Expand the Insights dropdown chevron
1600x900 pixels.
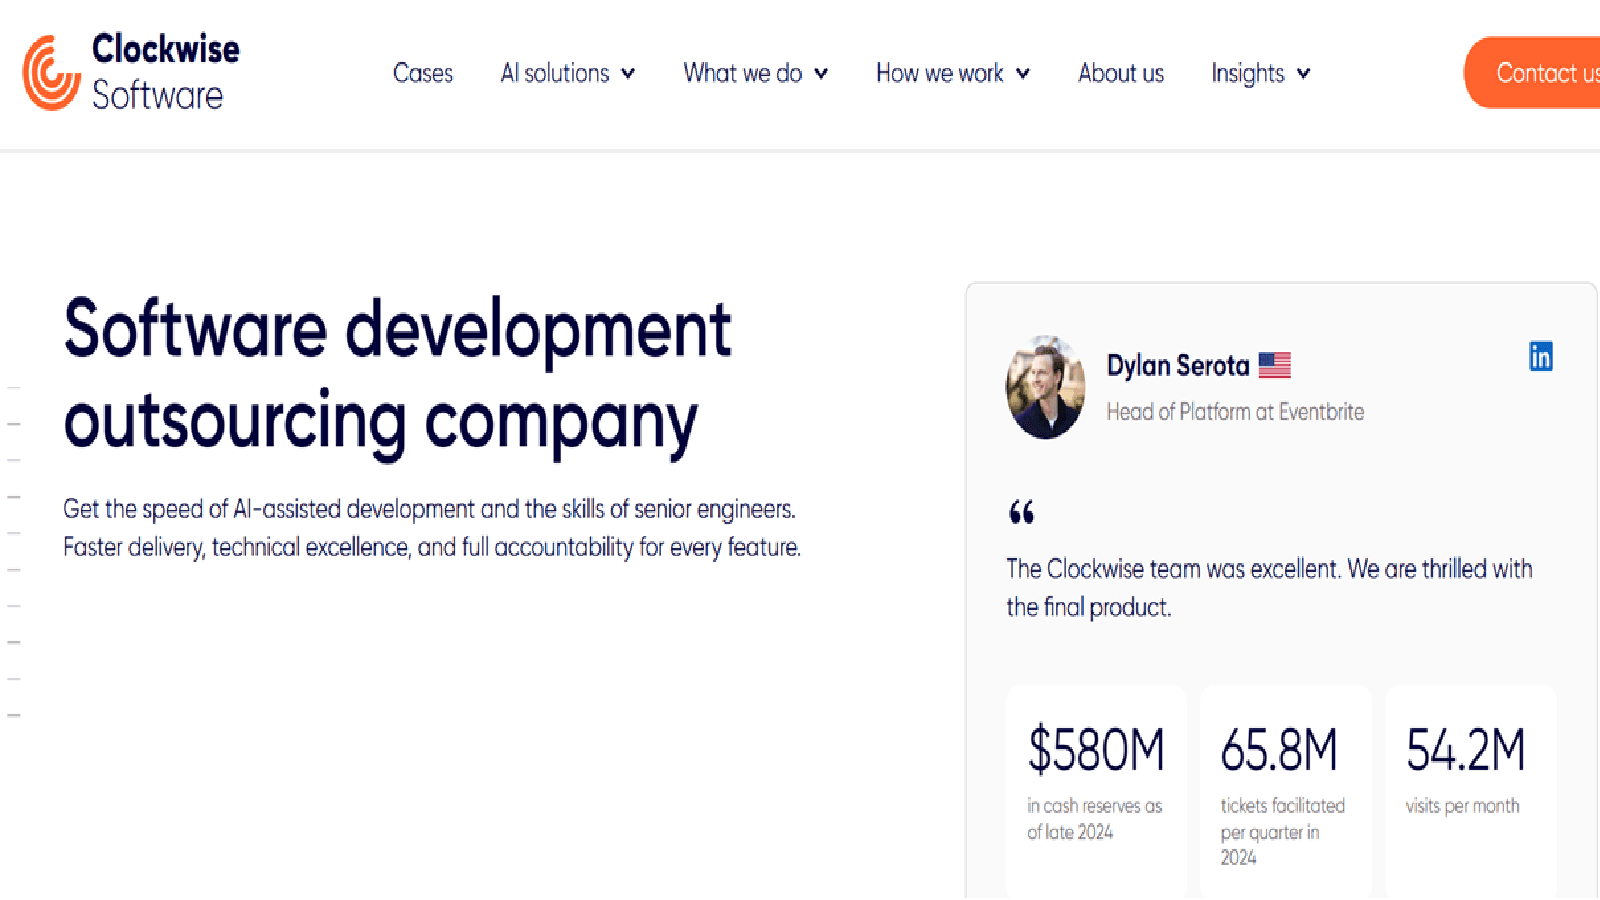pyautogui.click(x=1303, y=73)
